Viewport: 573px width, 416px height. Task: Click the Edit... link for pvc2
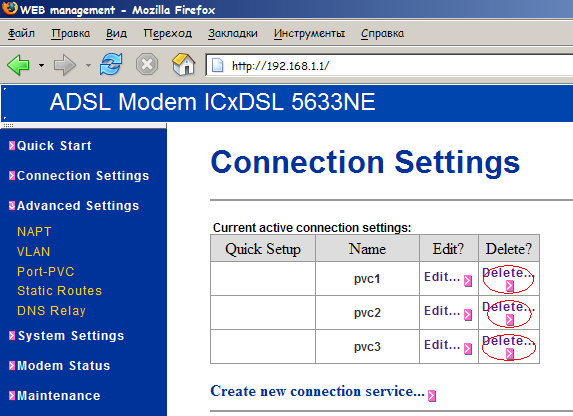(x=442, y=311)
